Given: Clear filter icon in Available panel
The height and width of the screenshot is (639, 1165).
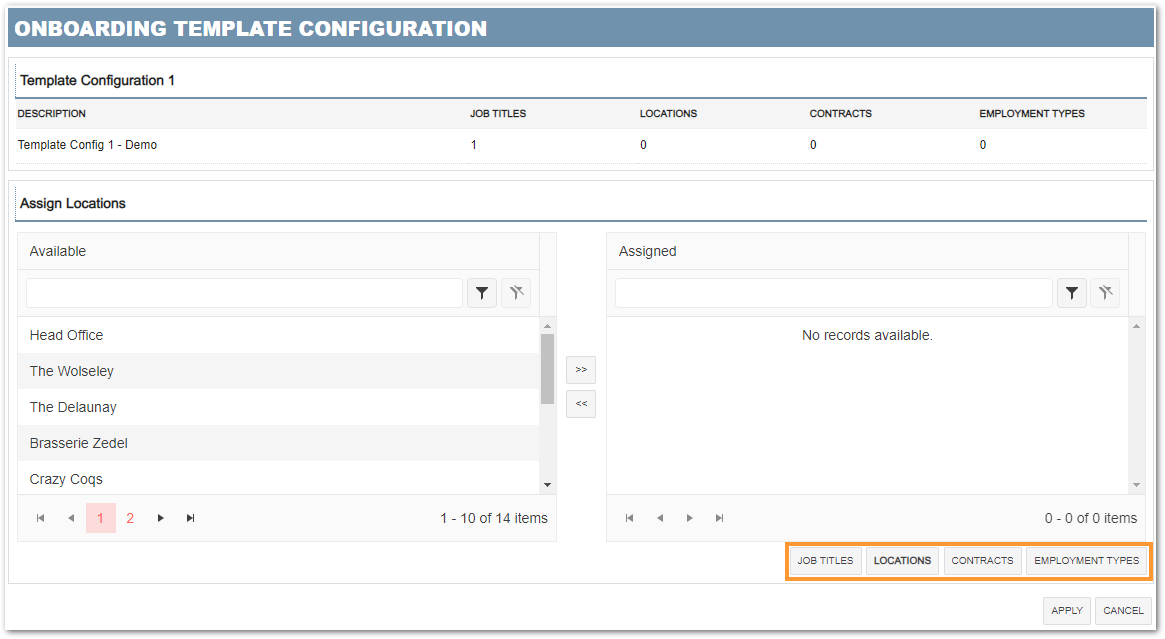Looking at the screenshot, I should (x=516, y=293).
